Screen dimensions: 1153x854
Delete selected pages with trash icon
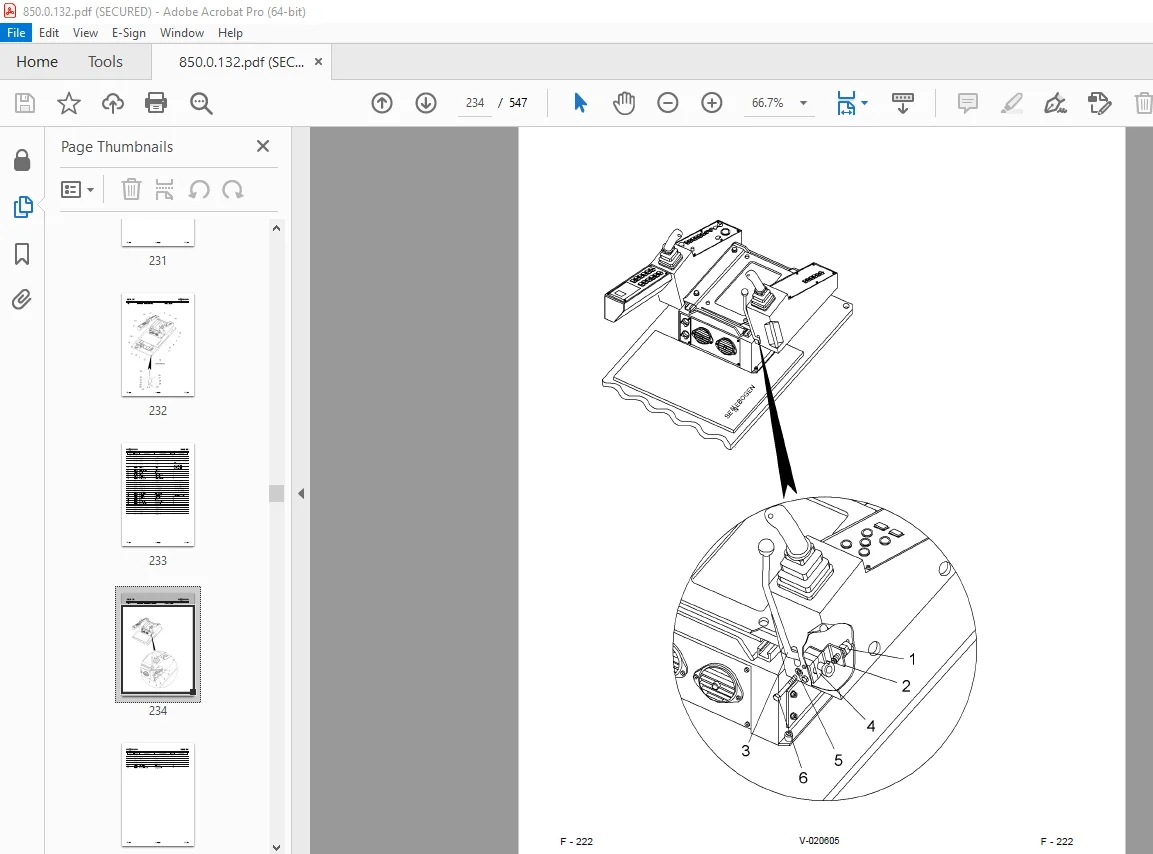click(x=131, y=190)
